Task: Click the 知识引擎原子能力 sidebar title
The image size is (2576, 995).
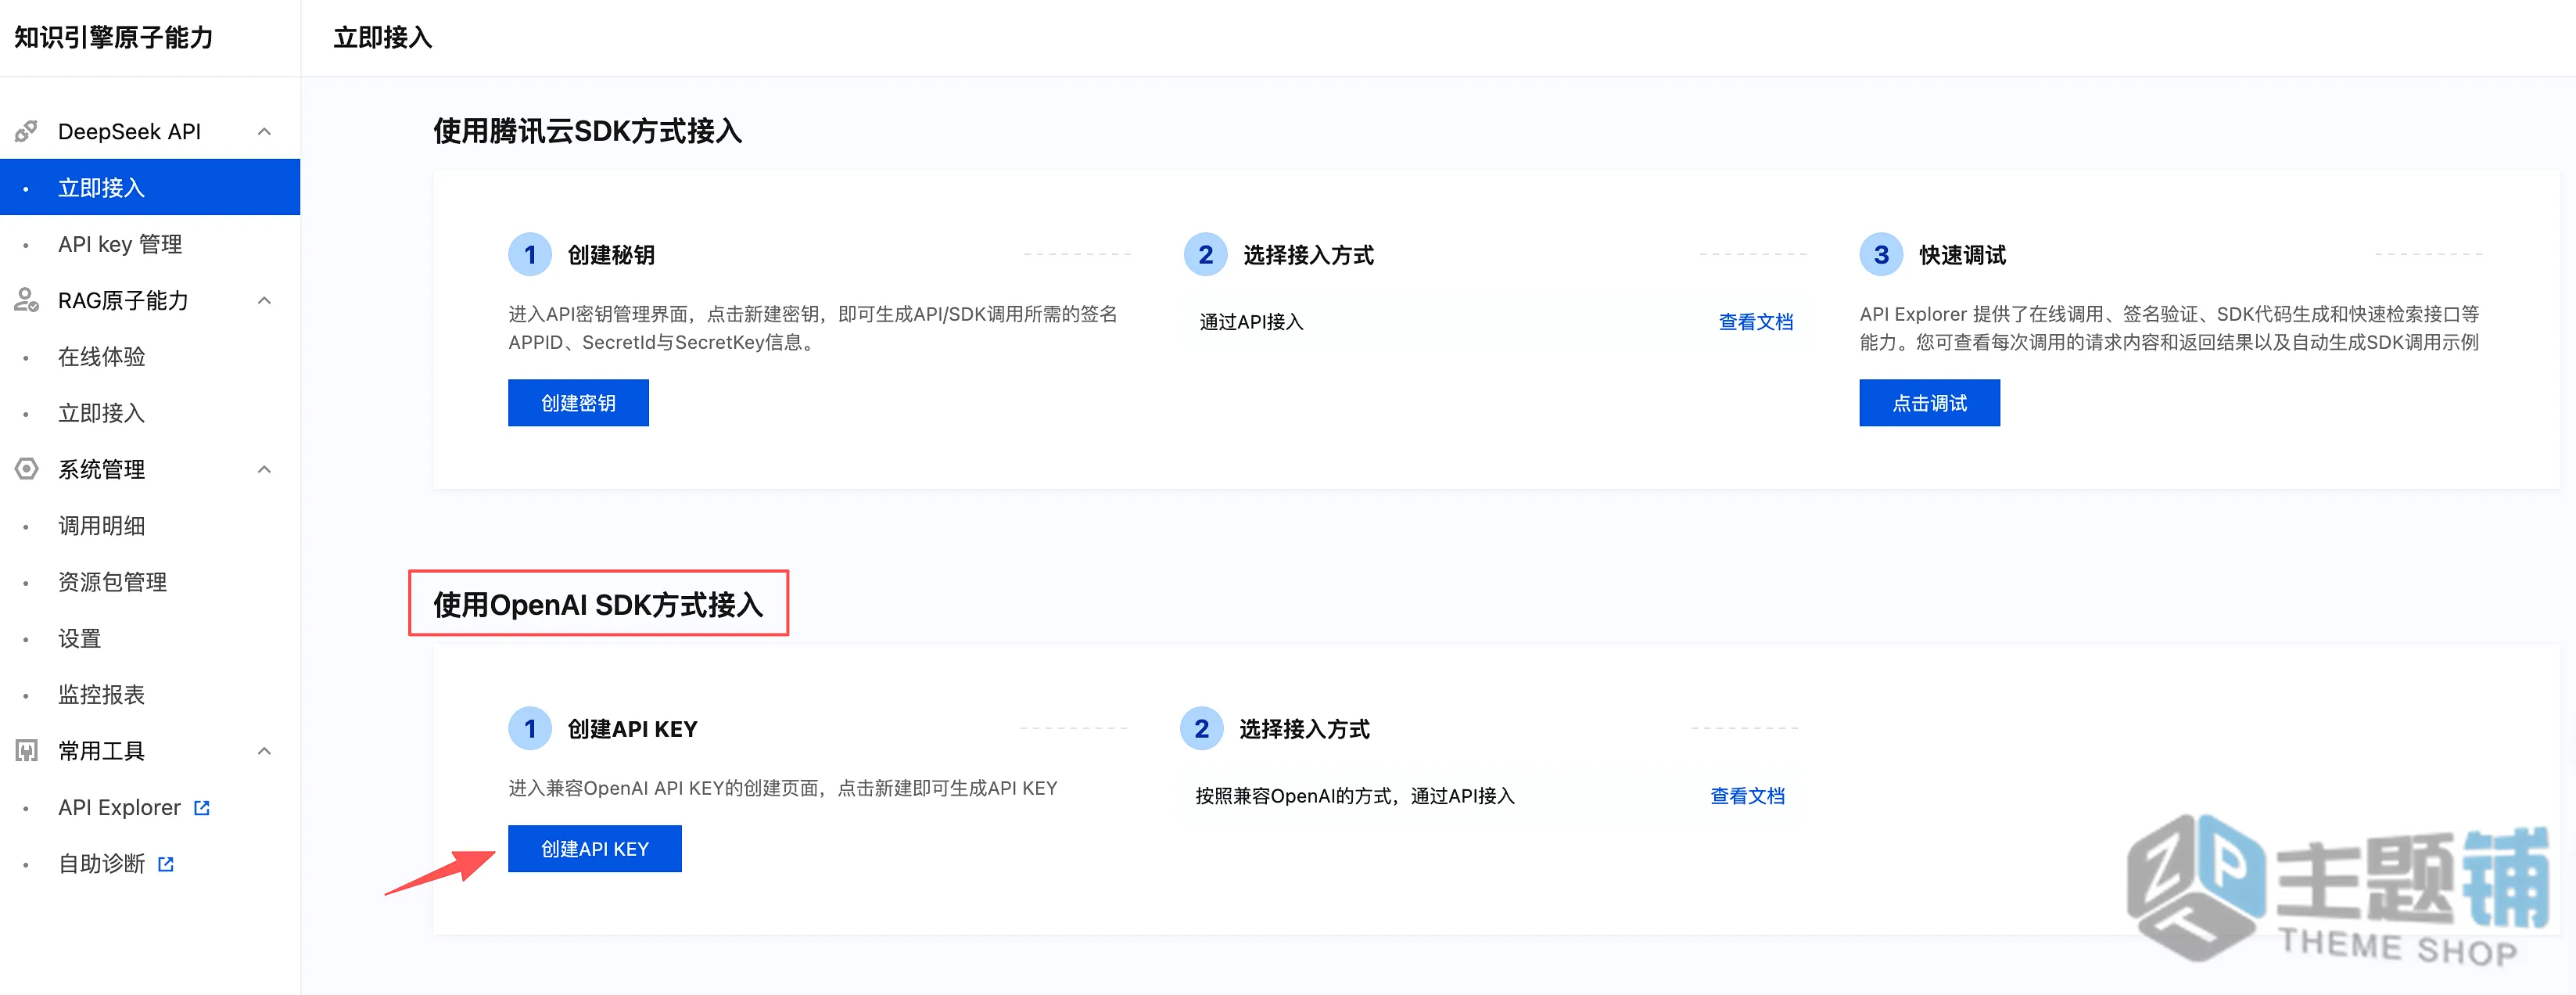Action: [113, 38]
